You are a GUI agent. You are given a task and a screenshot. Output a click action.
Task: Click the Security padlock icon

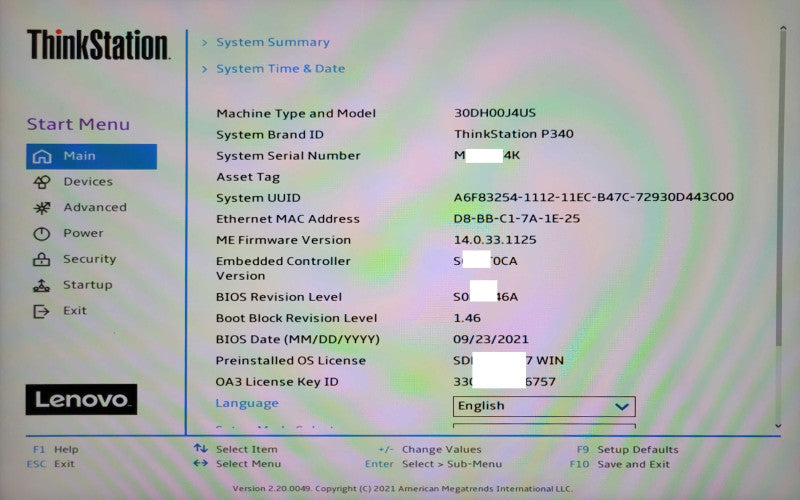(x=42, y=259)
